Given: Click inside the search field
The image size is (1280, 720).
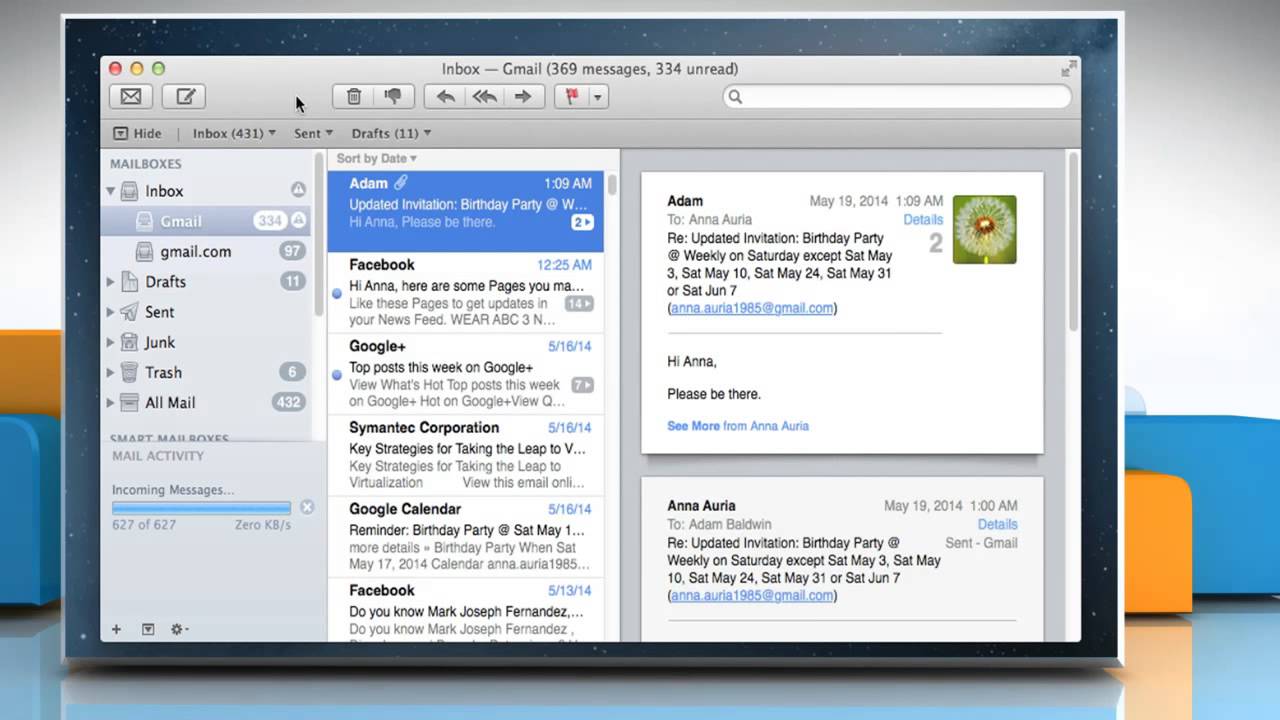Looking at the screenshot, I should click(897, 97).
